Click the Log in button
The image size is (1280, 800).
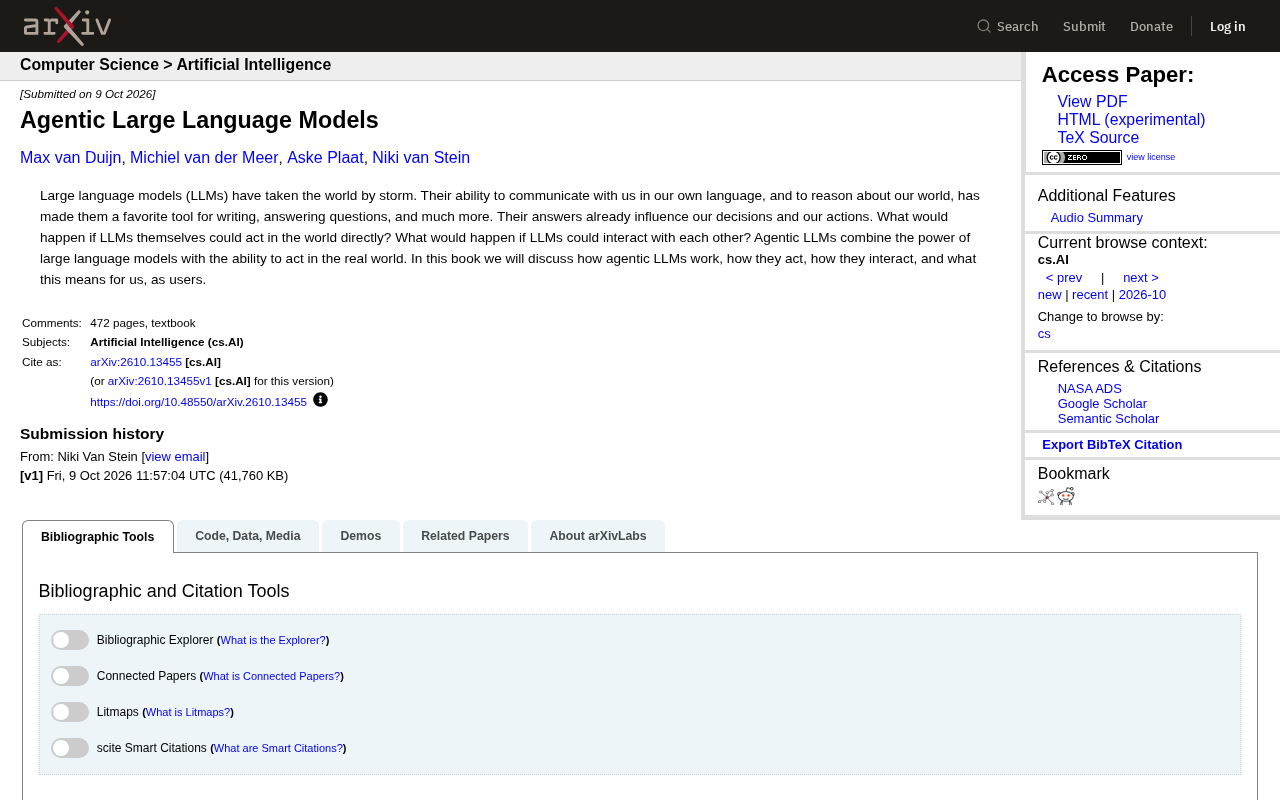(1228, 26)
